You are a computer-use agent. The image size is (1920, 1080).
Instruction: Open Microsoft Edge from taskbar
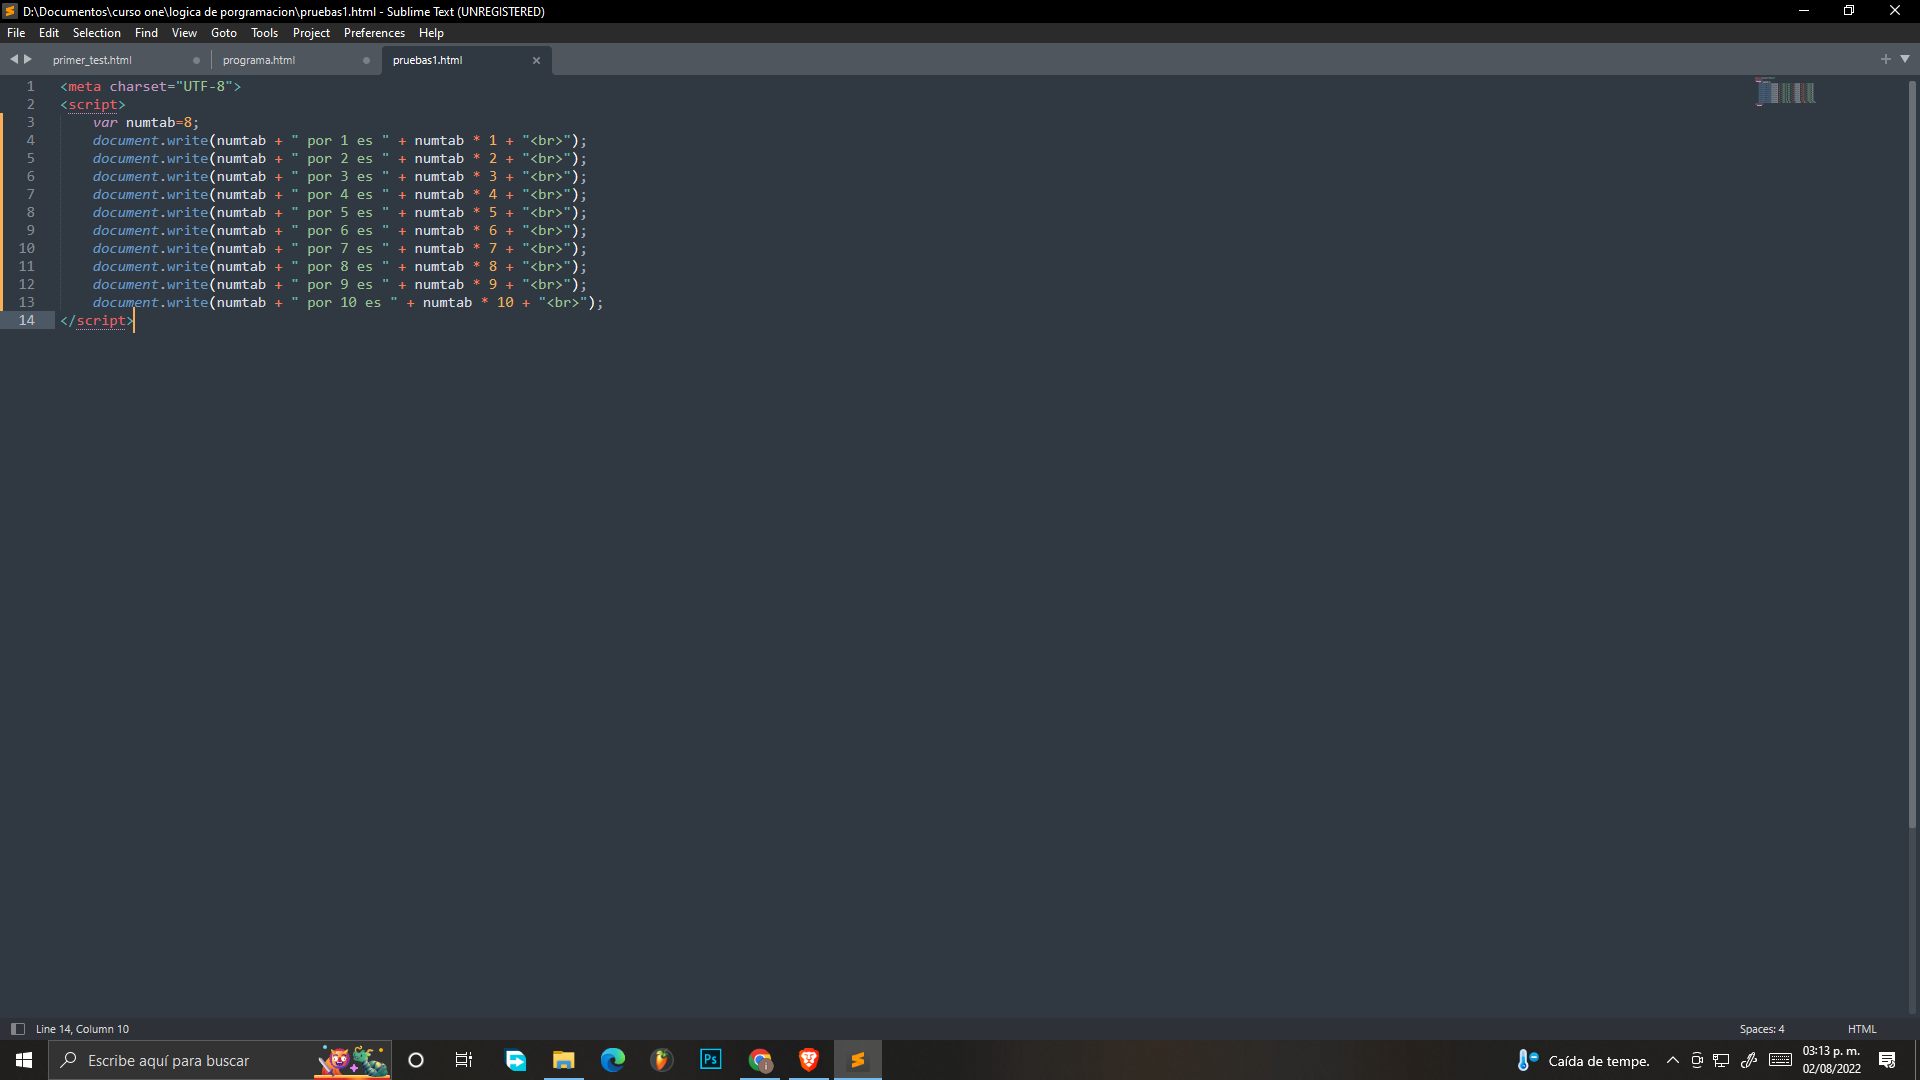(x=613, y=1060)
